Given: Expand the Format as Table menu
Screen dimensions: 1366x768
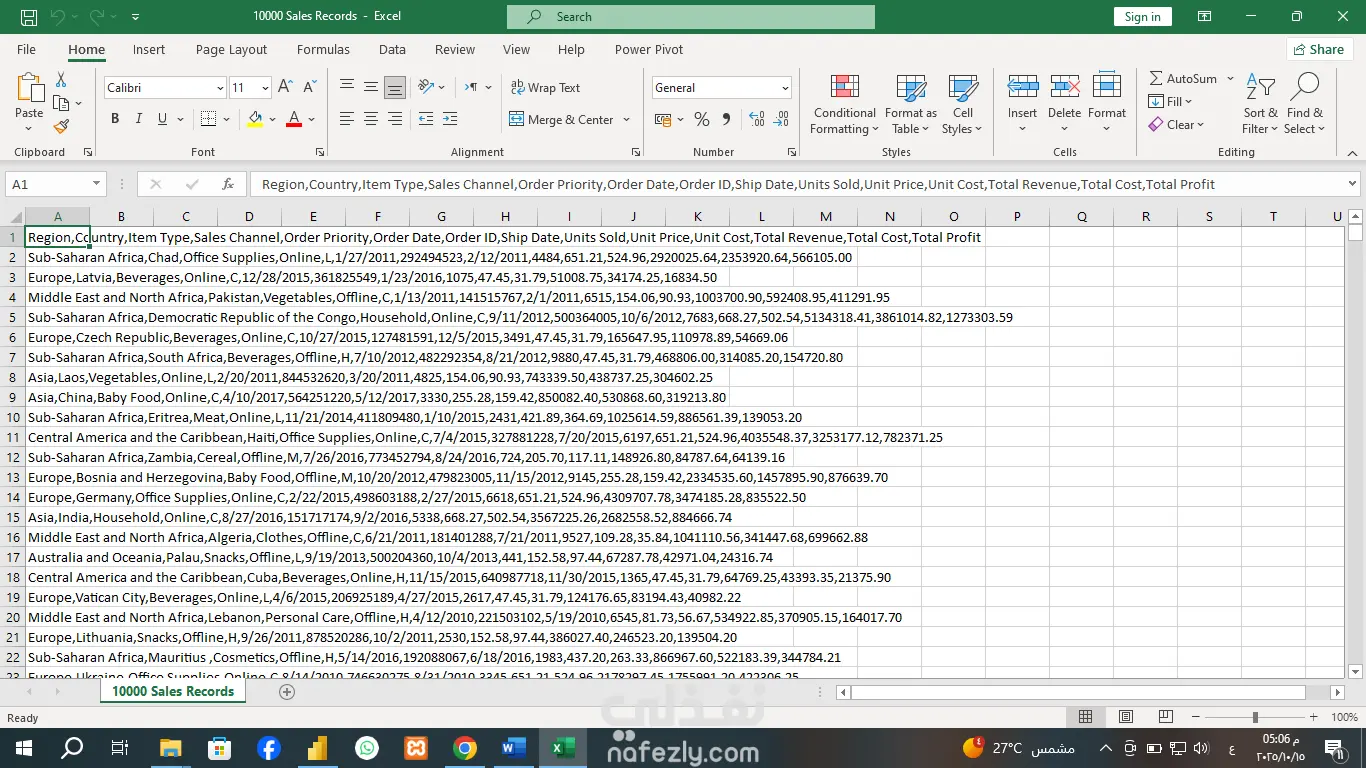Looking at the screenshot, I should pos(911,104).
